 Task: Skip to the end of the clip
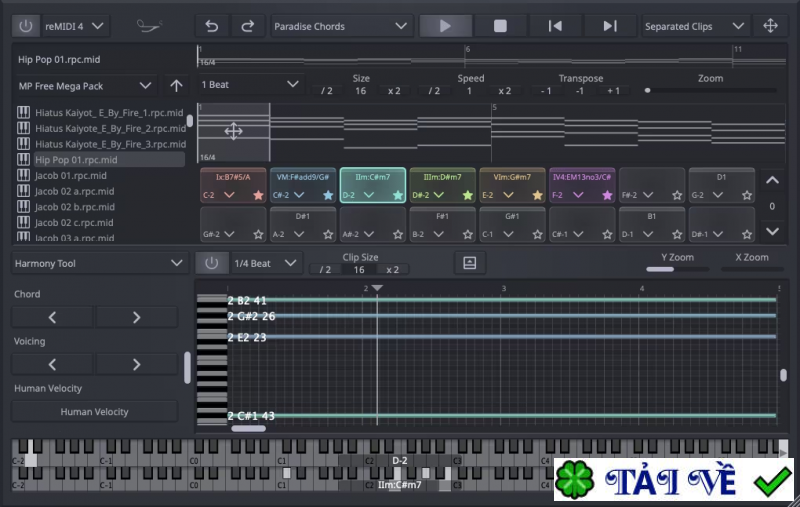click(x=609, y=26)
